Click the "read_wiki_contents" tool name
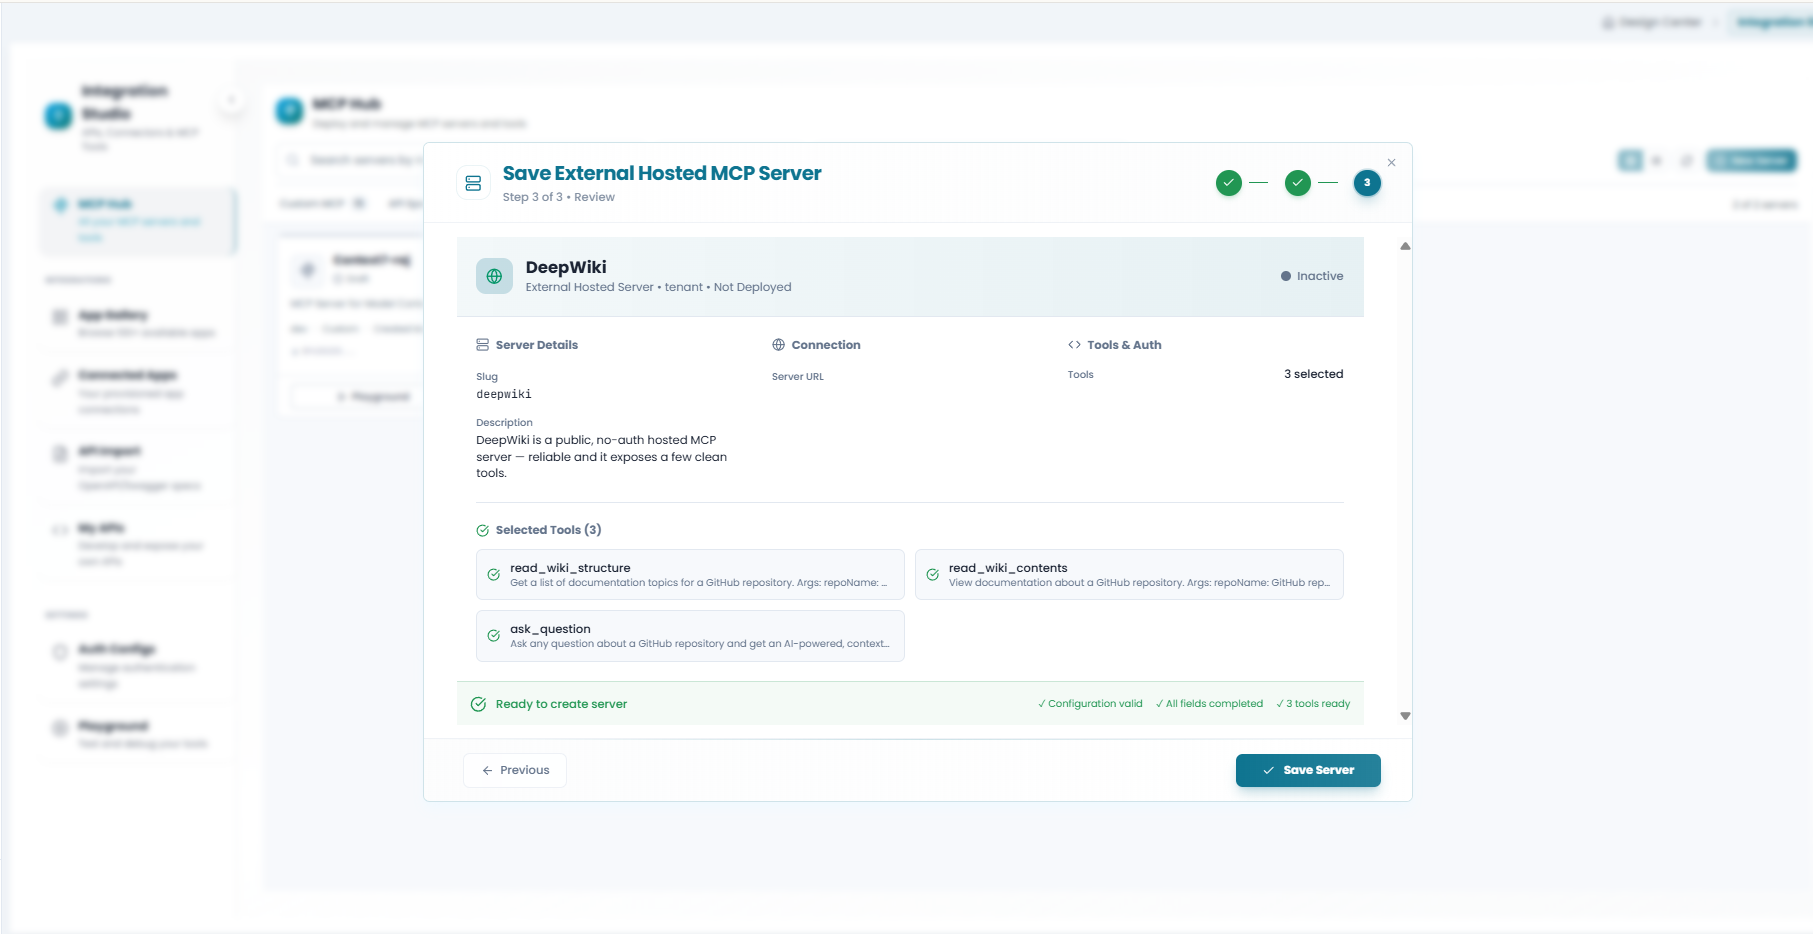Image resolution: width=1813 pixels, height=934 pixels. (1008, 568)
